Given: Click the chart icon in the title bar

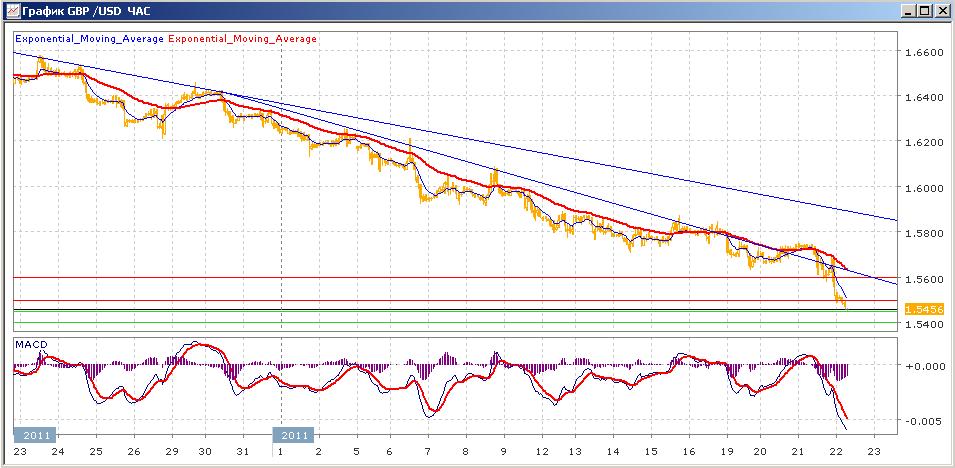Looking at the screenshot, I should click(11, 11).
